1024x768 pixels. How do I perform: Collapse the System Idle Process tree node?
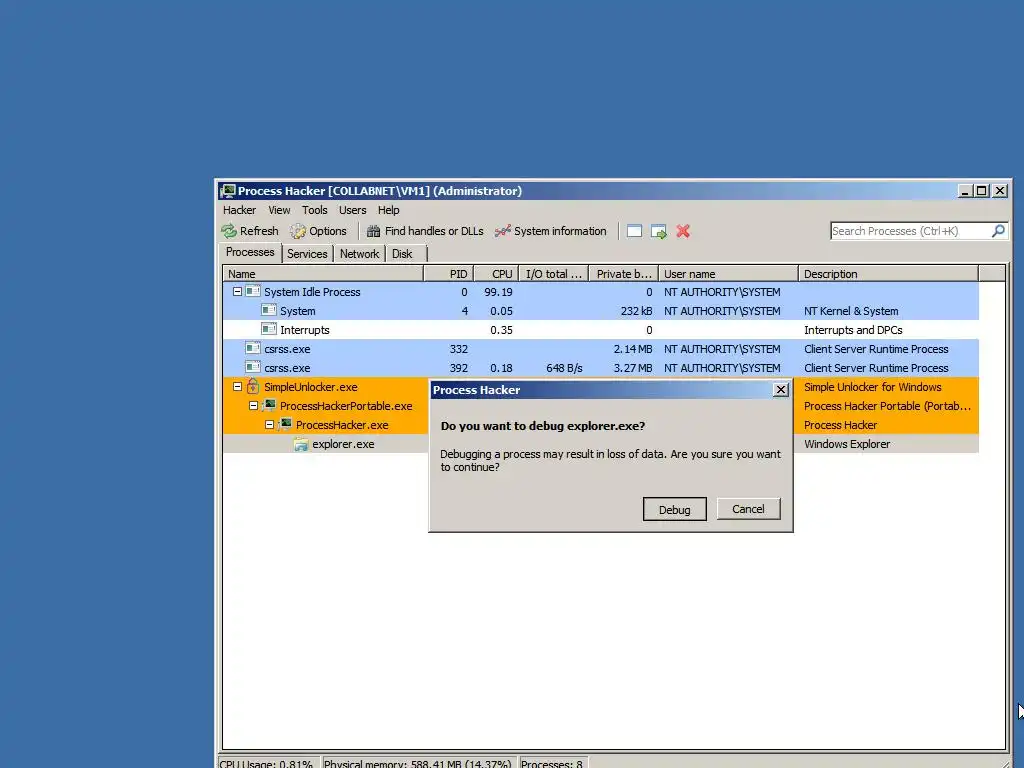tap(238, 292)
